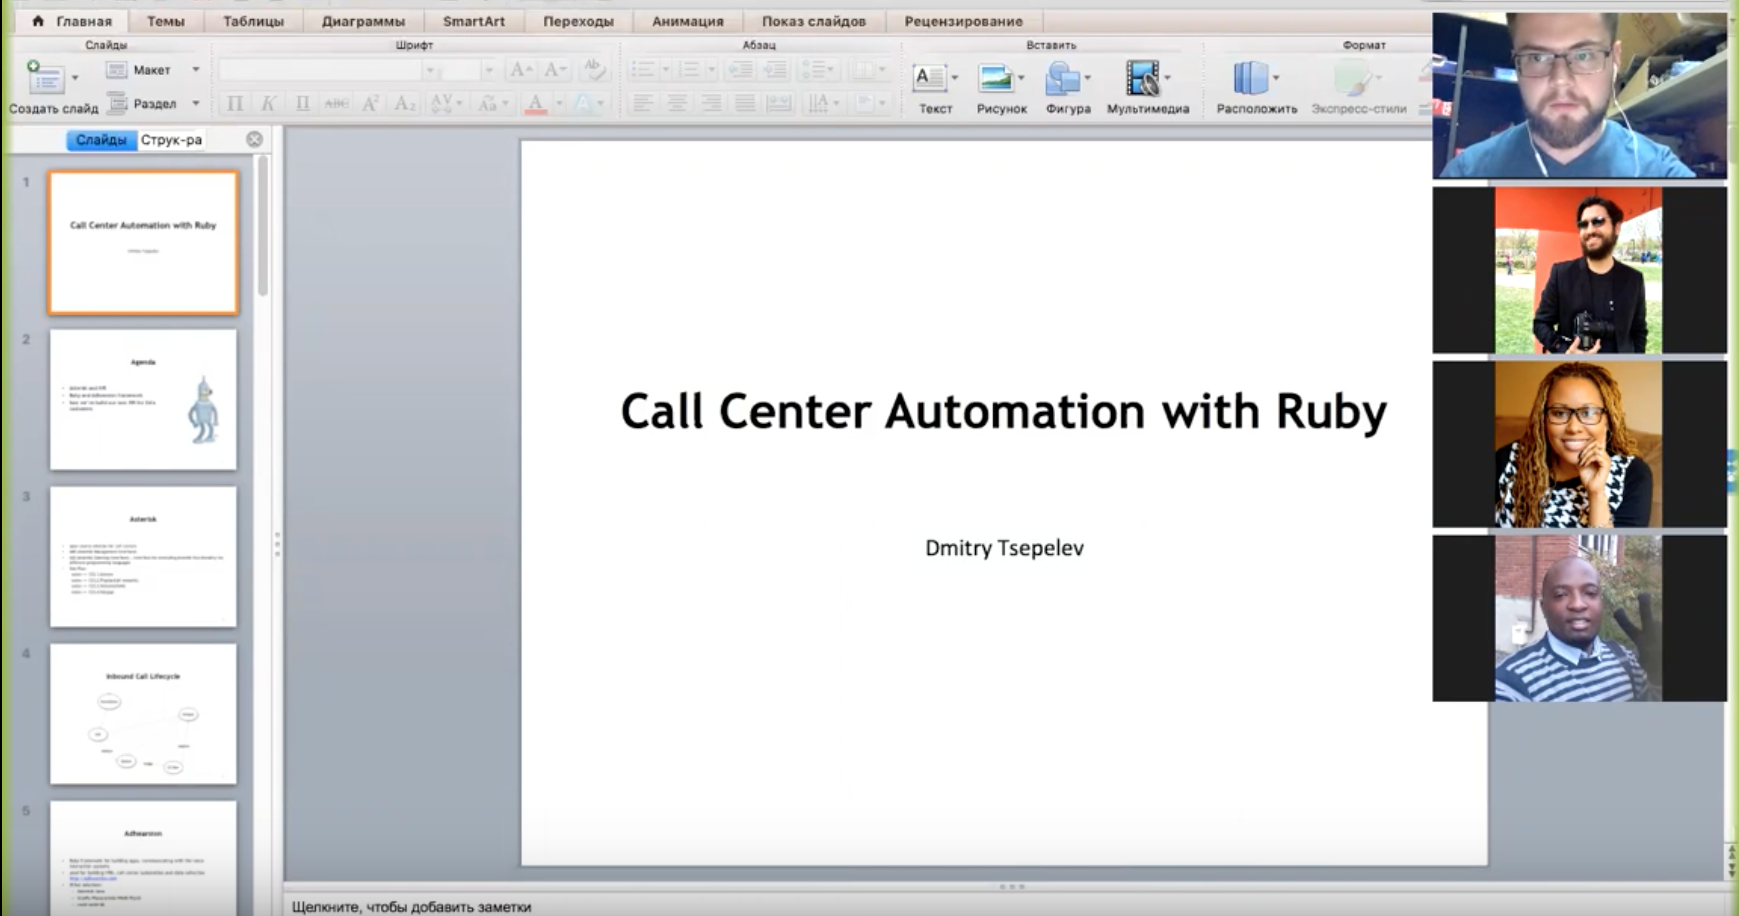Go to the Переходы tab
The width and height of the screenshot is (1739, 916).
tap(578, 21)
